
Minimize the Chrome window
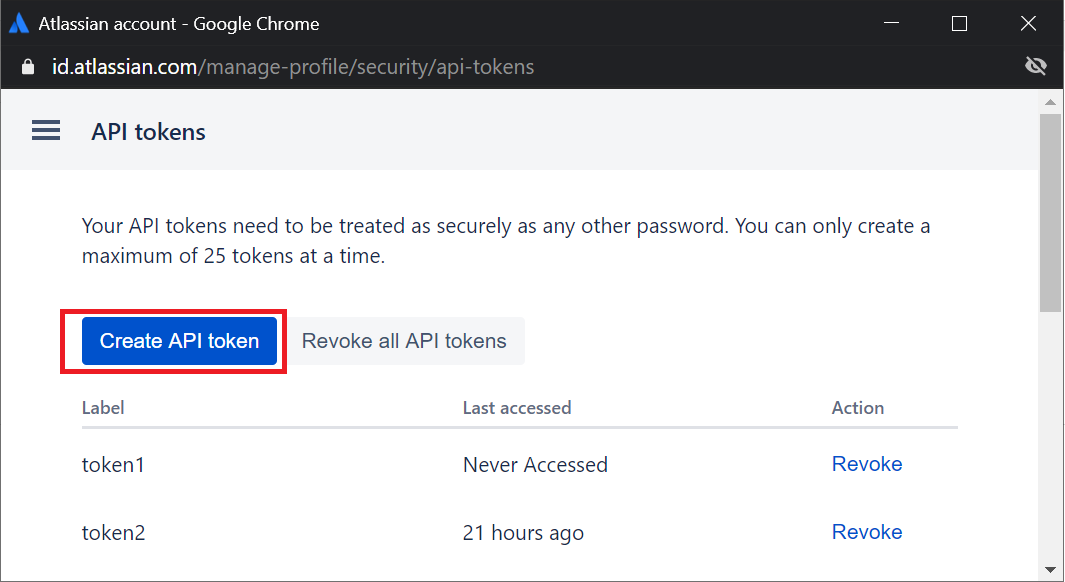pos(891,24)
